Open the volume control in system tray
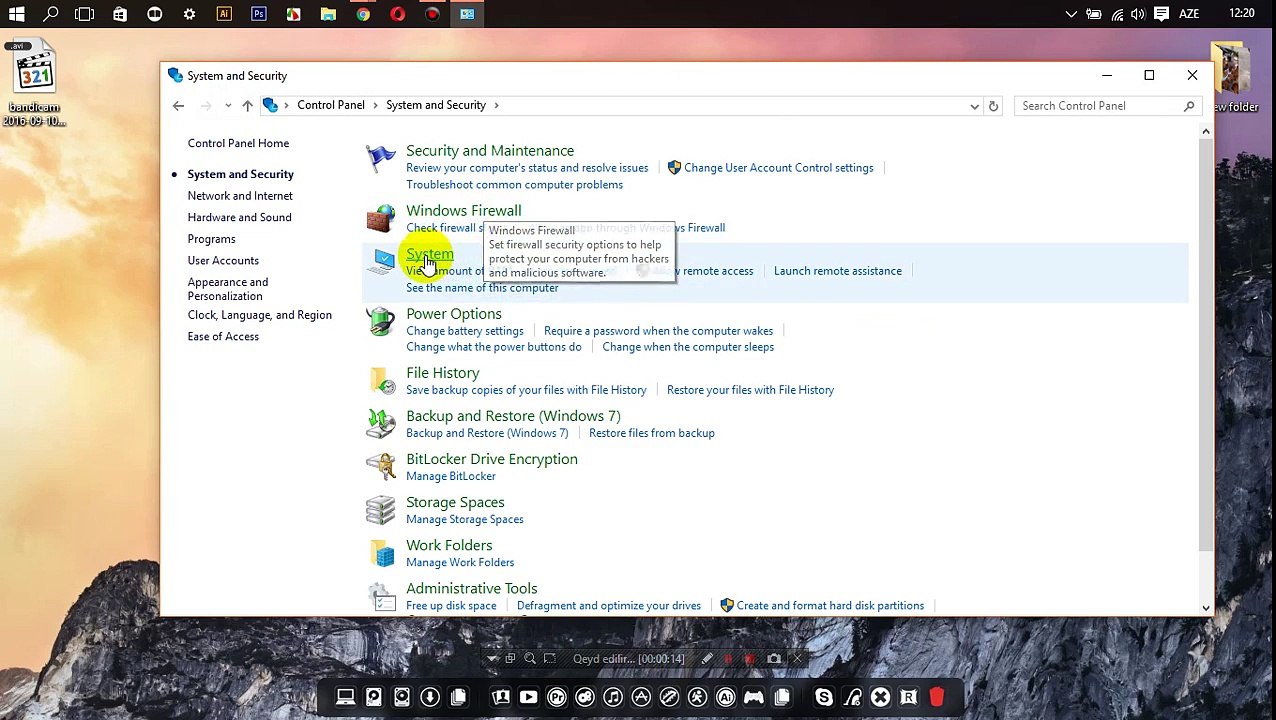This screenshot has width=1276, height=720. pos(1138,14)
